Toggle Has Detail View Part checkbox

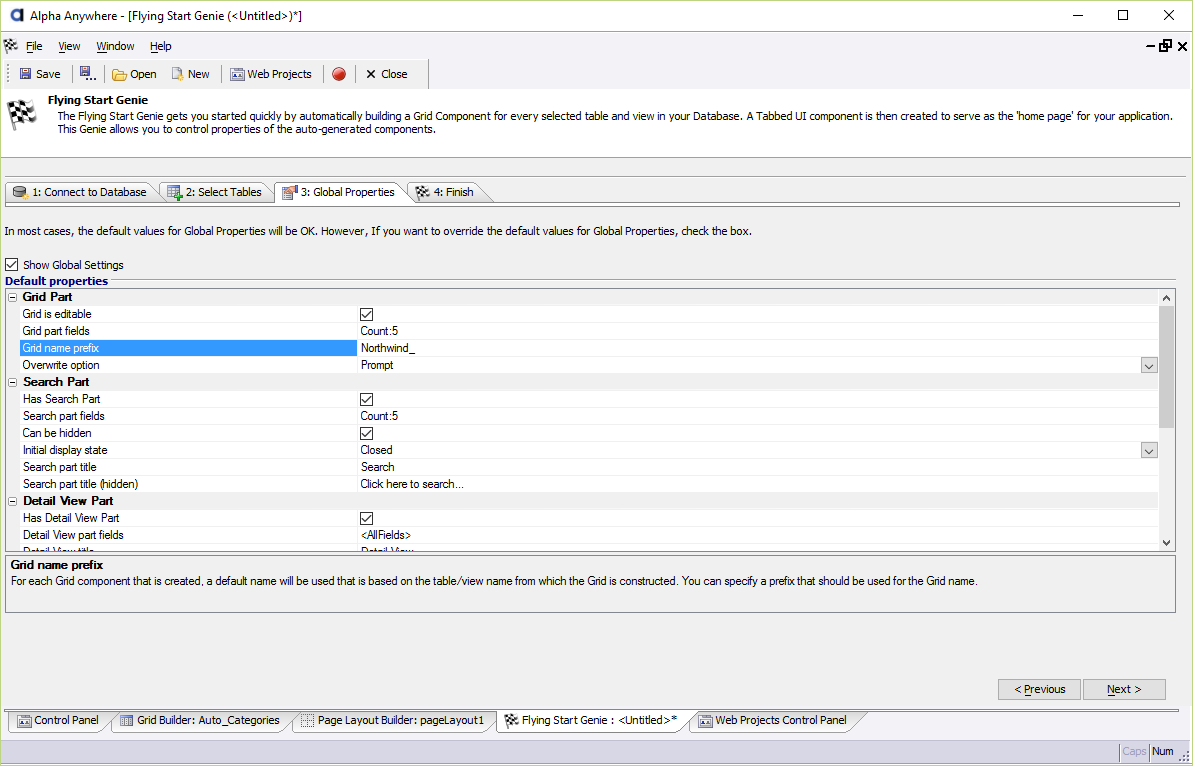click(x=367, y=519)
